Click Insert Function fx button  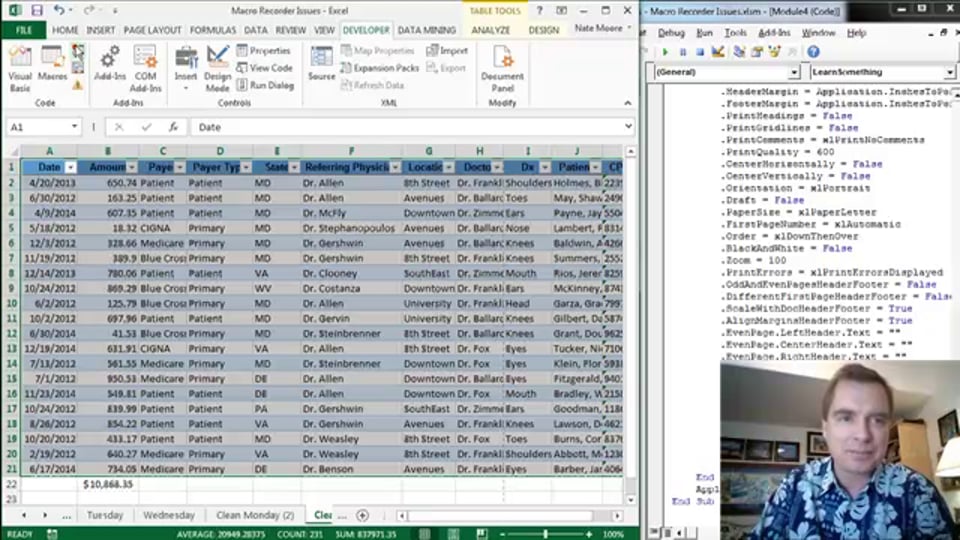coord(173,127)
